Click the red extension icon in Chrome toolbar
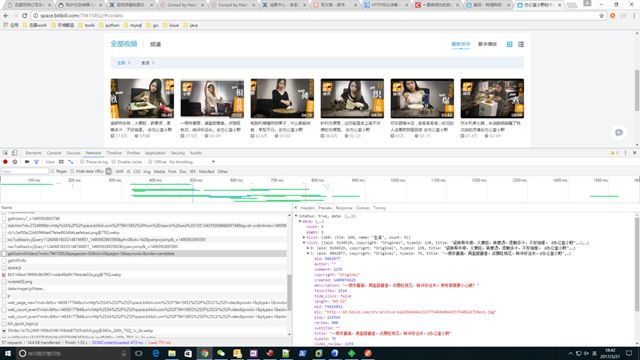640x360 pixels. (613, 16)
